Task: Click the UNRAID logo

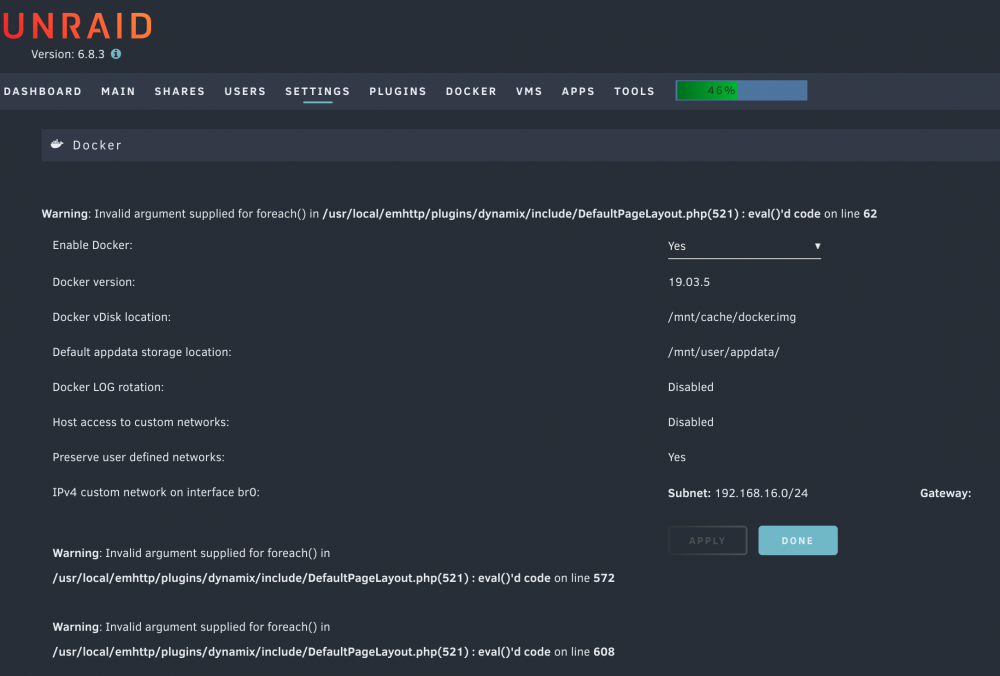Action: 77,26
